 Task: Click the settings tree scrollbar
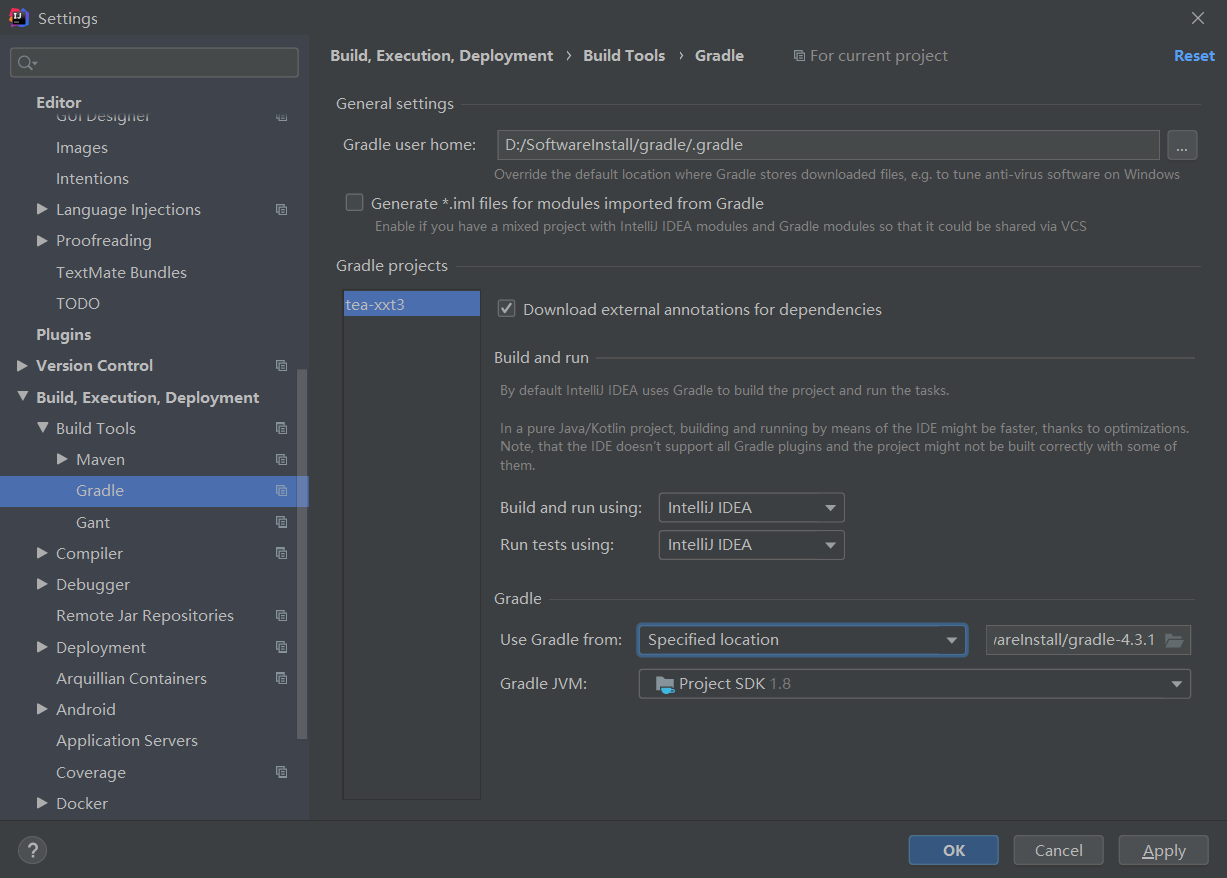pos(303,555)
